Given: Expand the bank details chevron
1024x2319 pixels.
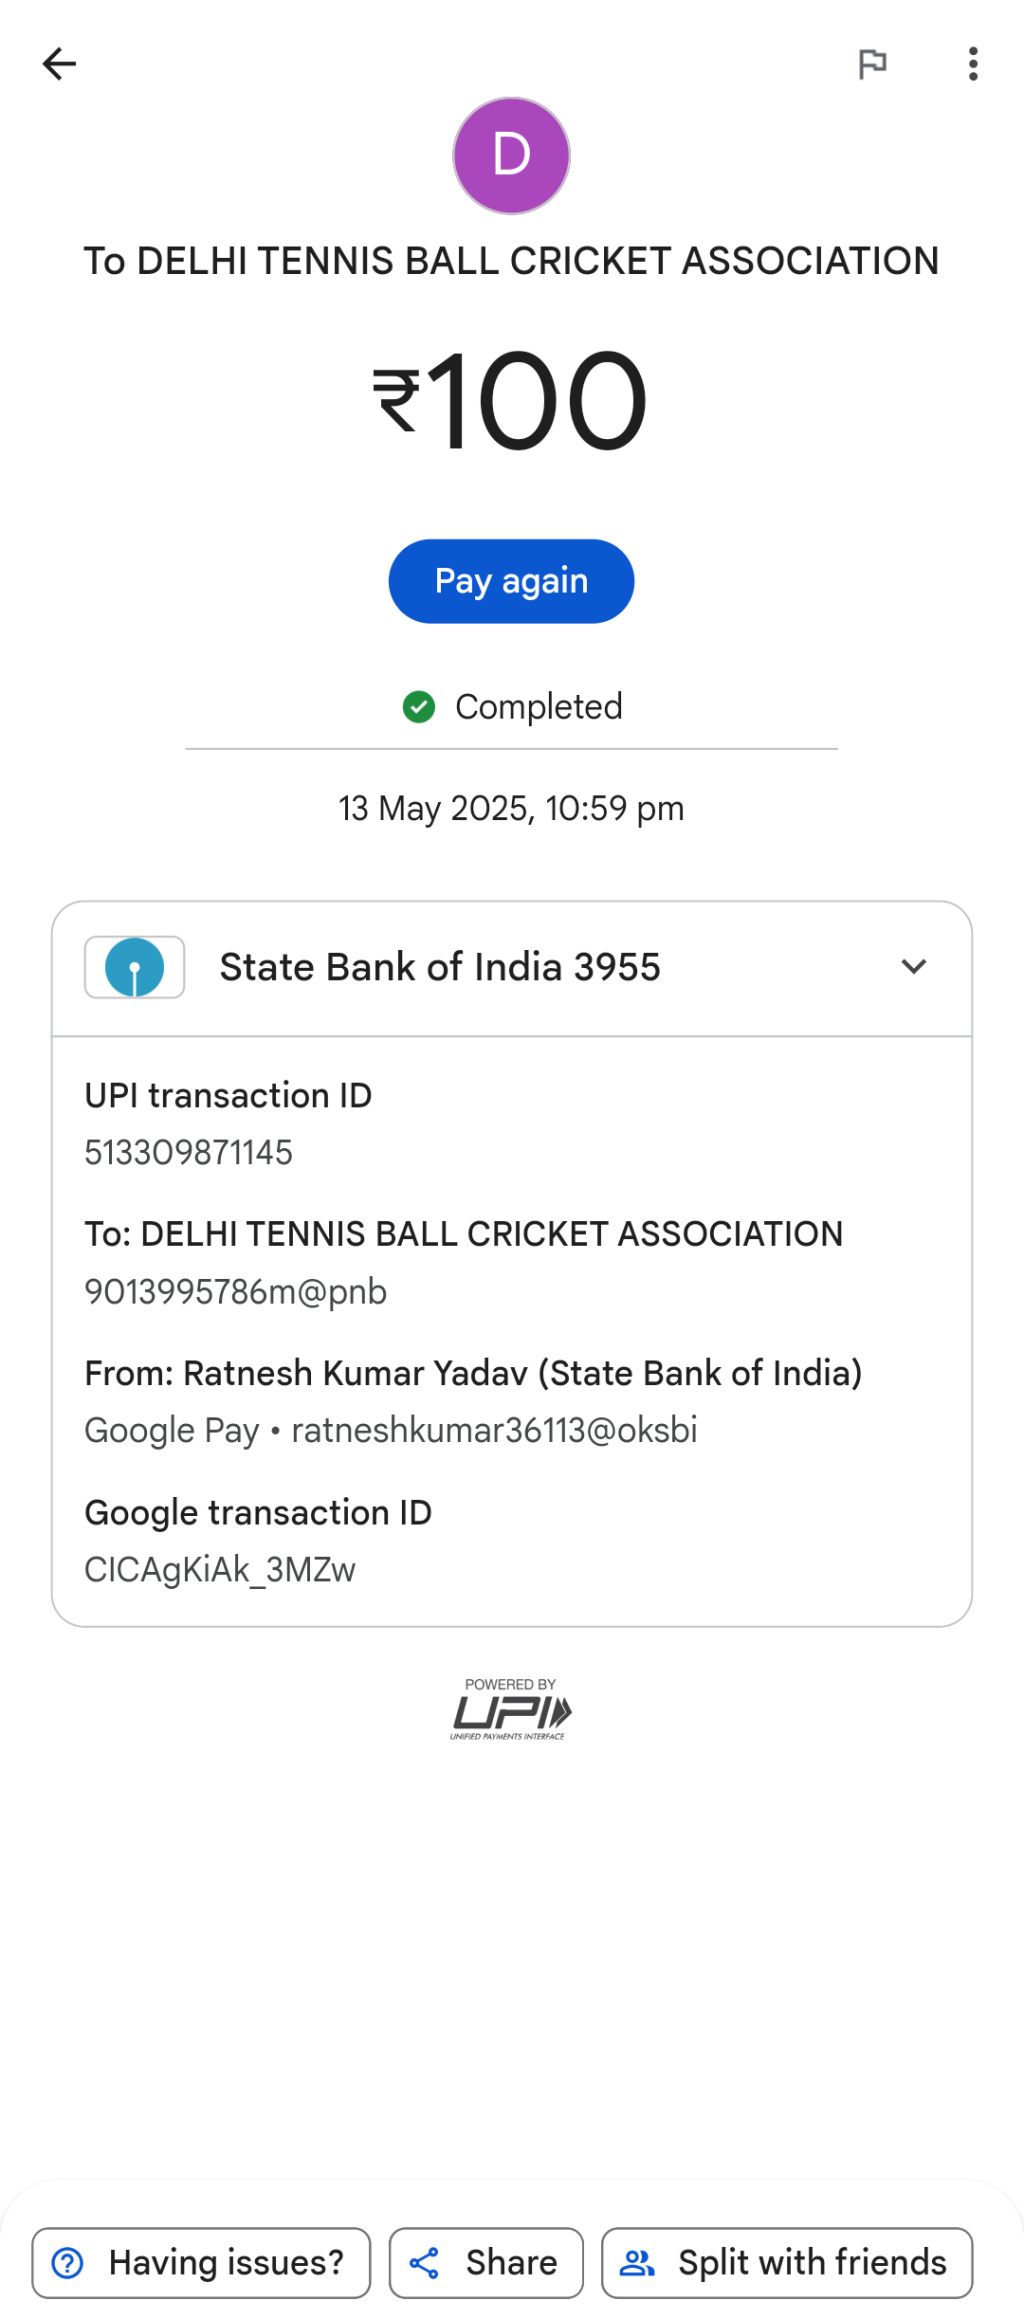Looking at the screenshot, I should pyautogui.click(x=913, y=967).
